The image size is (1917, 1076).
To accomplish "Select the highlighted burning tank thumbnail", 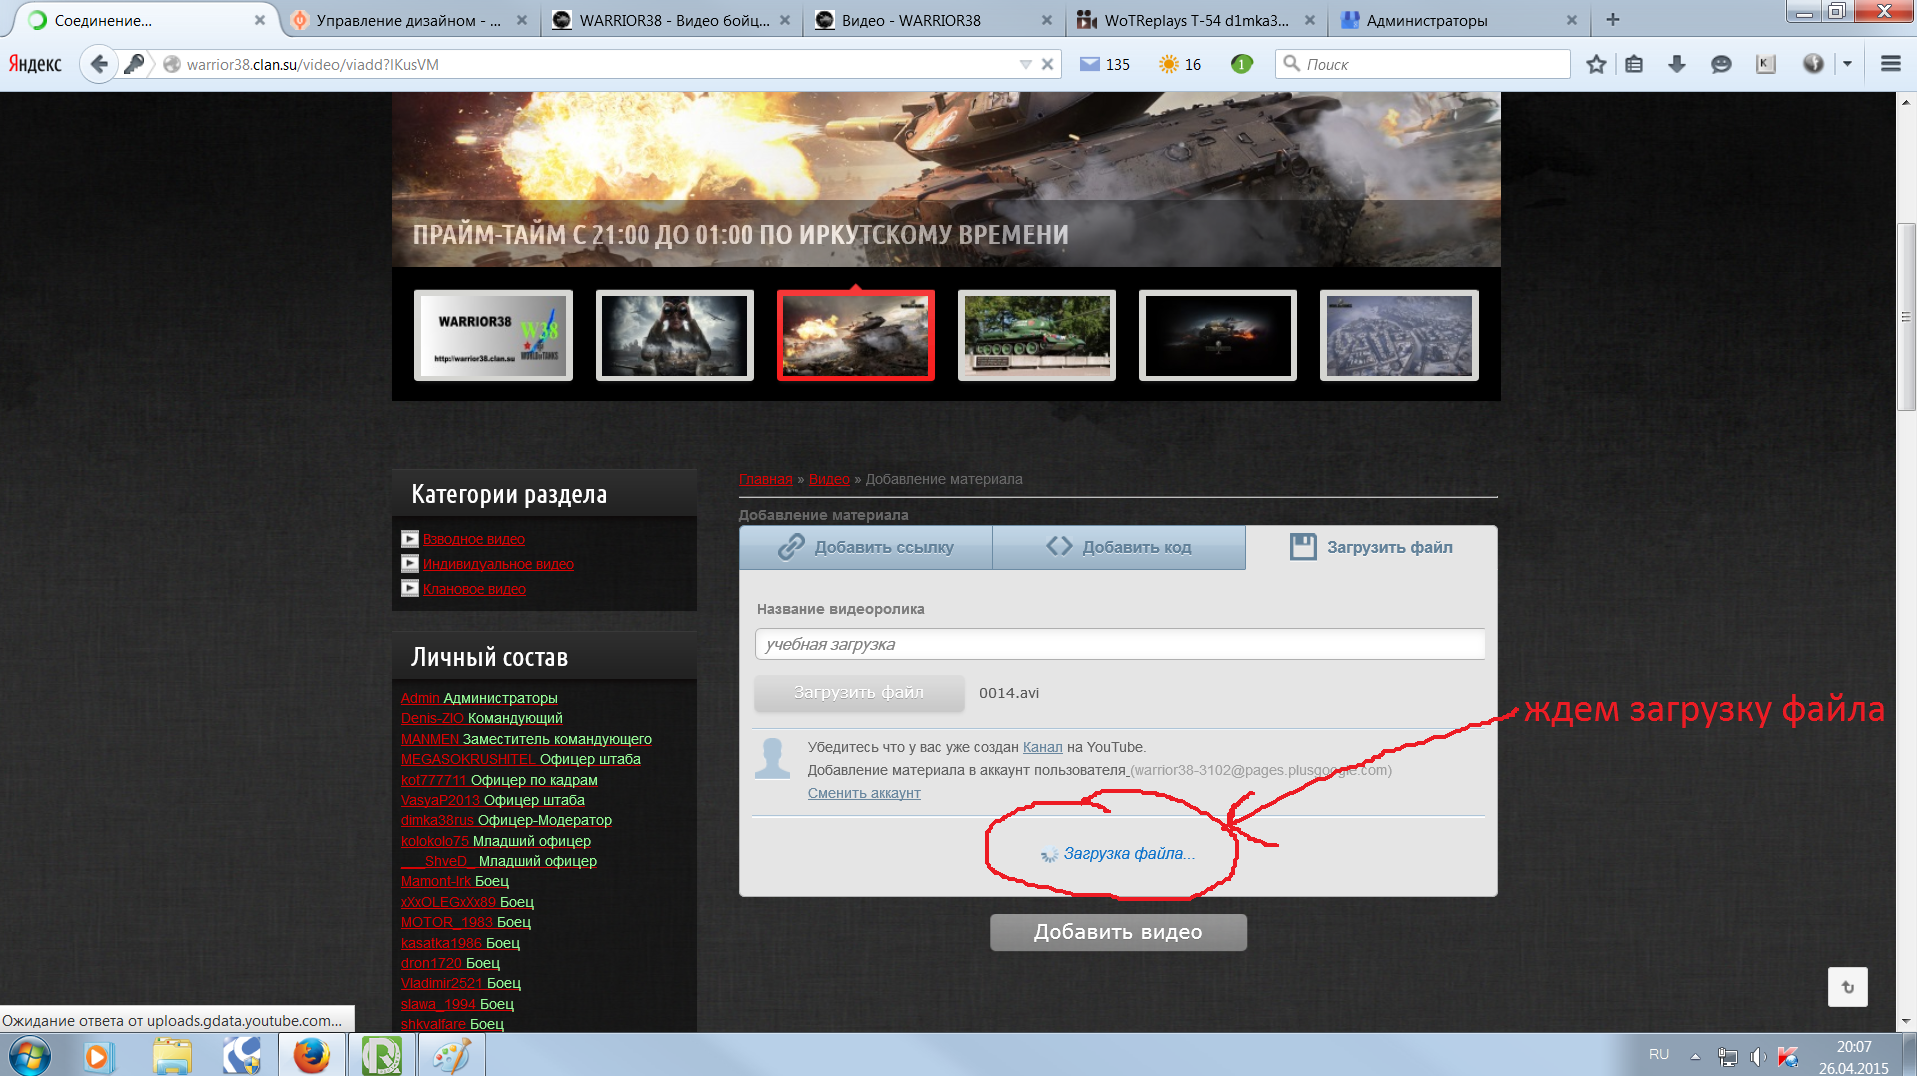I will point(856,336).
